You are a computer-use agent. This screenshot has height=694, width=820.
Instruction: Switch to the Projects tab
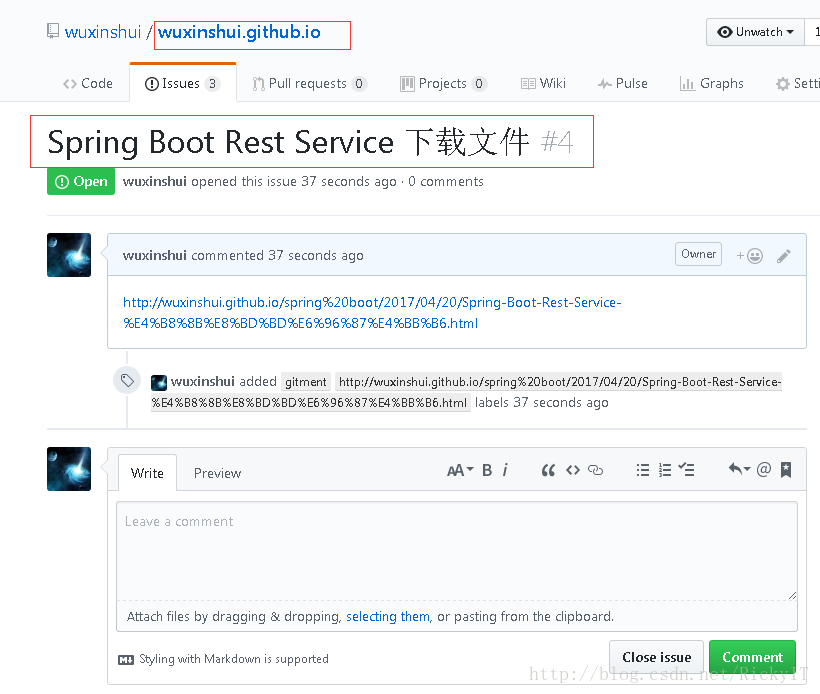pyautogui.click(x=443, y=84)
